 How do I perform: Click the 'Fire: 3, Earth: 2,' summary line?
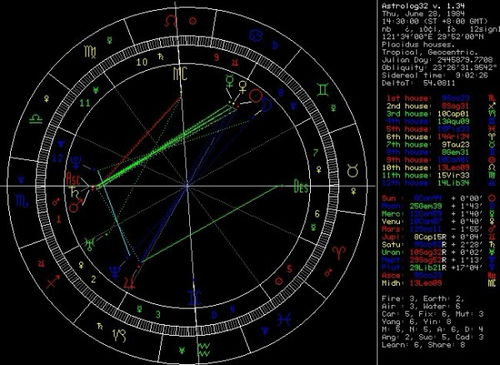coord(423,299)
